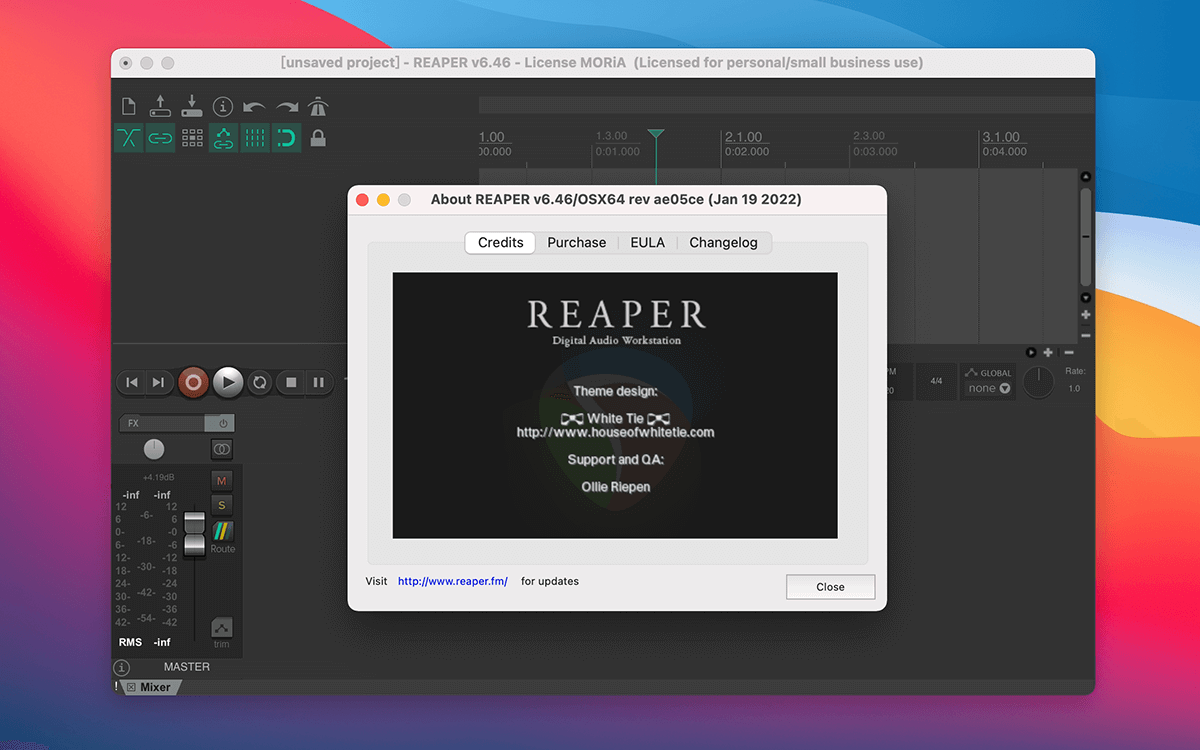Click the Rate value 1.0
The height and width of the screenshot is (750, 1200).
pyautogui.click(x=1074, y=388)
